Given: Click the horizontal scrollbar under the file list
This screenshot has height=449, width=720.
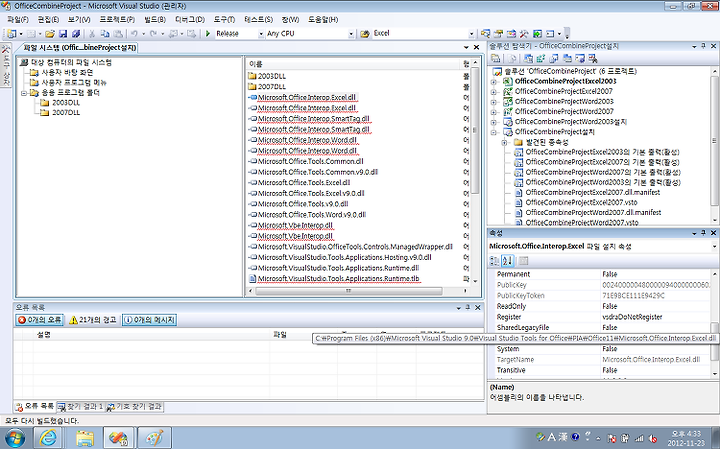Looking at the screenshot, I should pos(349,291).
